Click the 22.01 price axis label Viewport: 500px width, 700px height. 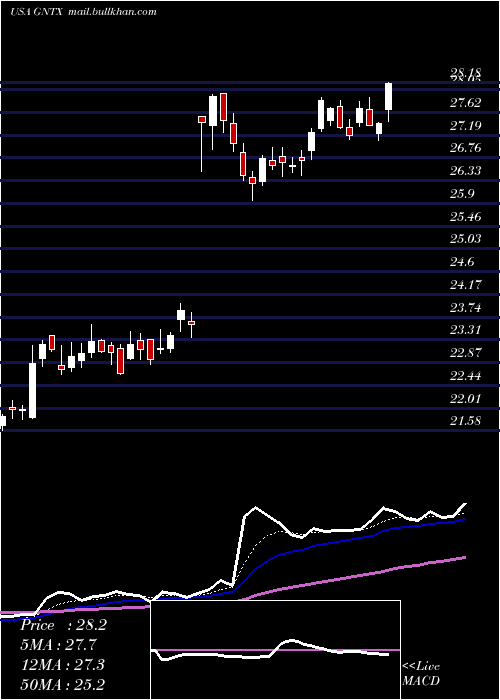pyautogui.click(x=466, y=399)
